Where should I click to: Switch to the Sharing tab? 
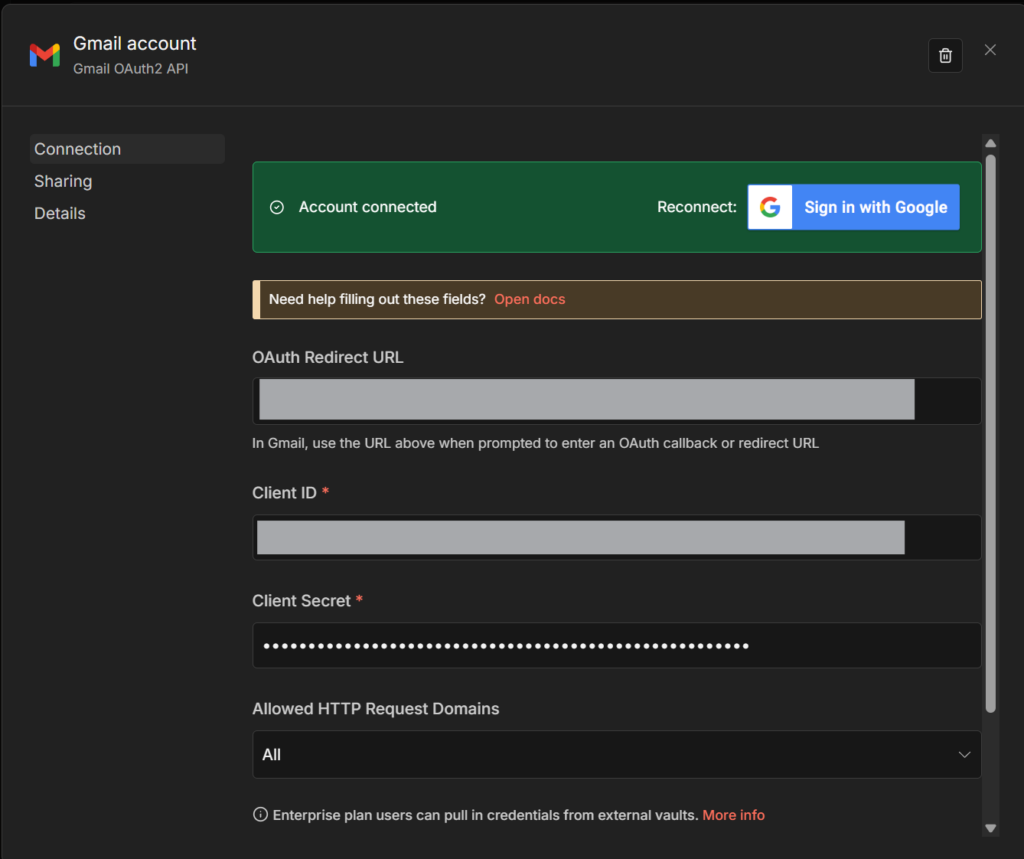63,181
